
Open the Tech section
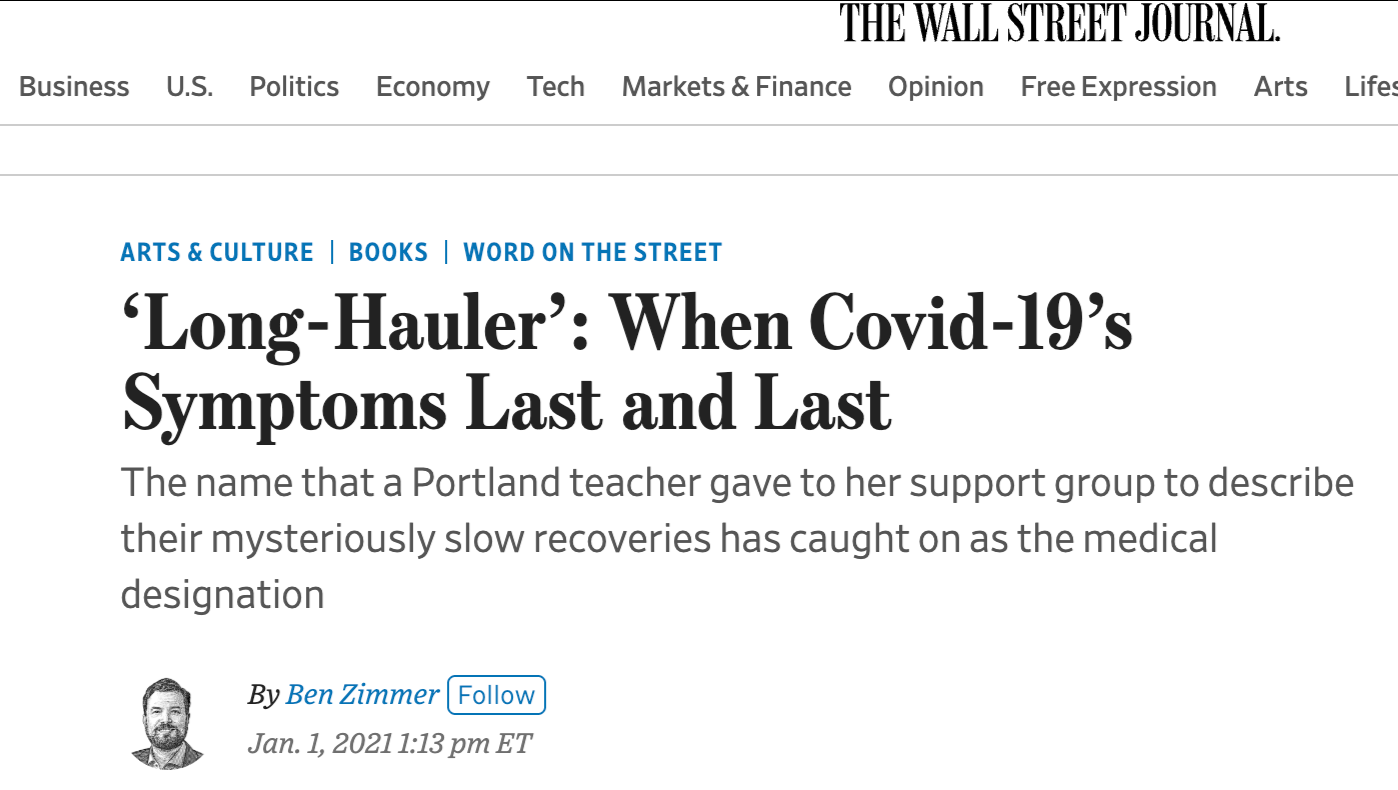[556, 87]
